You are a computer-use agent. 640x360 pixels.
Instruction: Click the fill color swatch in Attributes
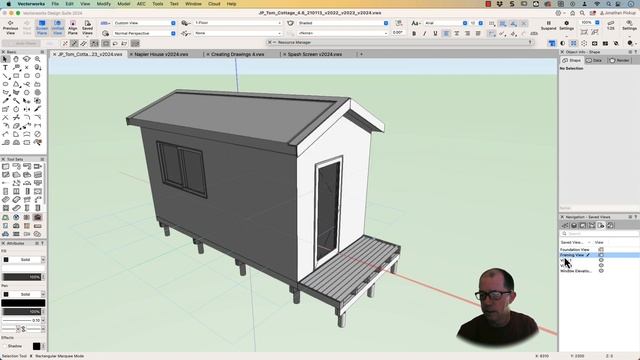(23, 269)
